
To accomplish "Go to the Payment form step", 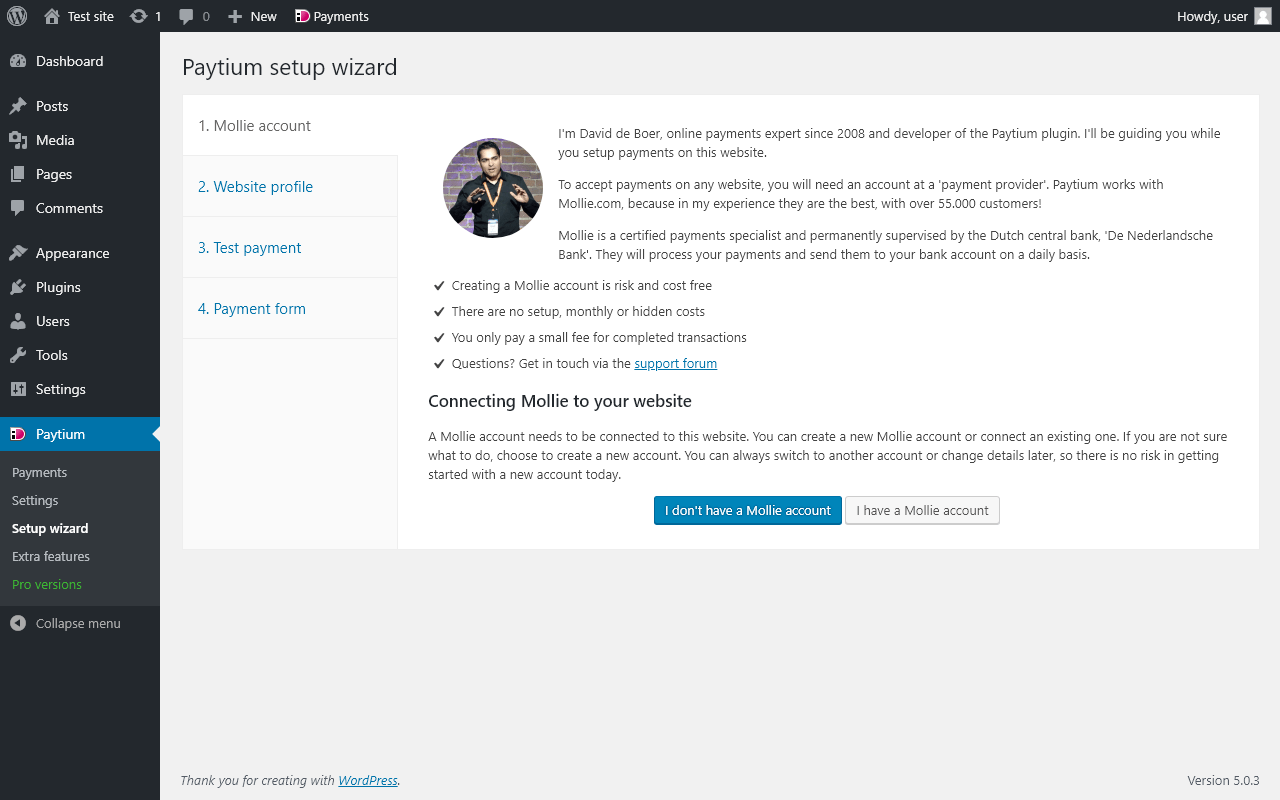I will coord(252,309).
